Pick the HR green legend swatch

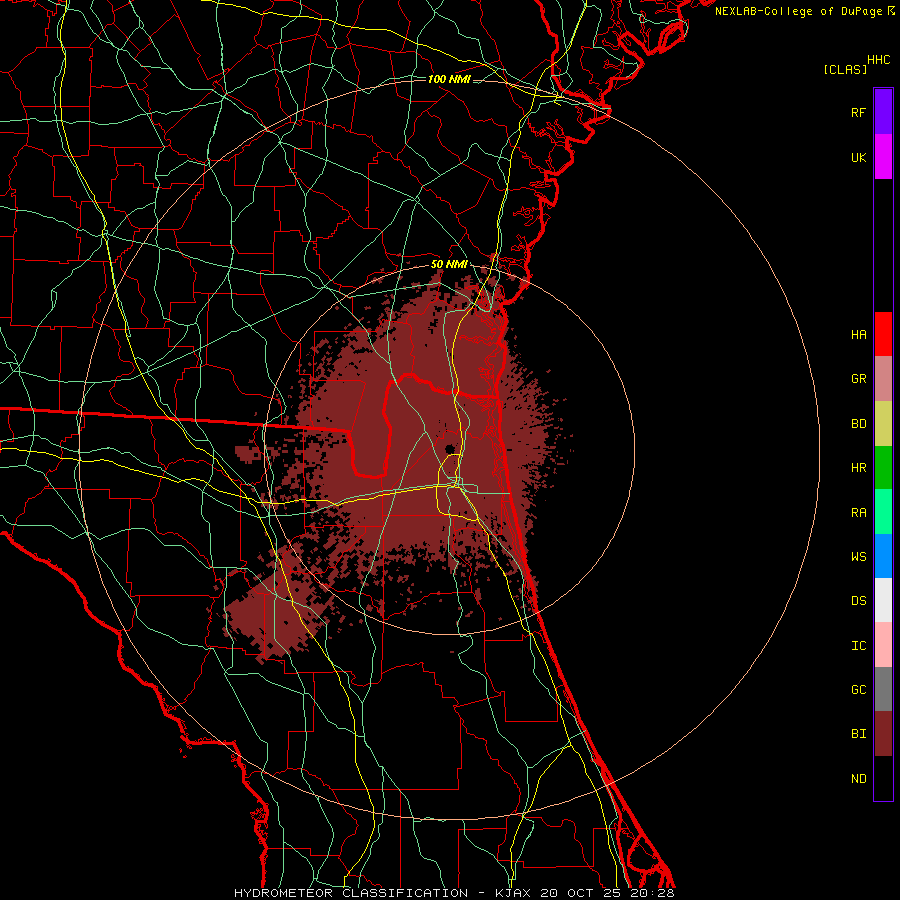pyautogui.click(x=883, y=468)
